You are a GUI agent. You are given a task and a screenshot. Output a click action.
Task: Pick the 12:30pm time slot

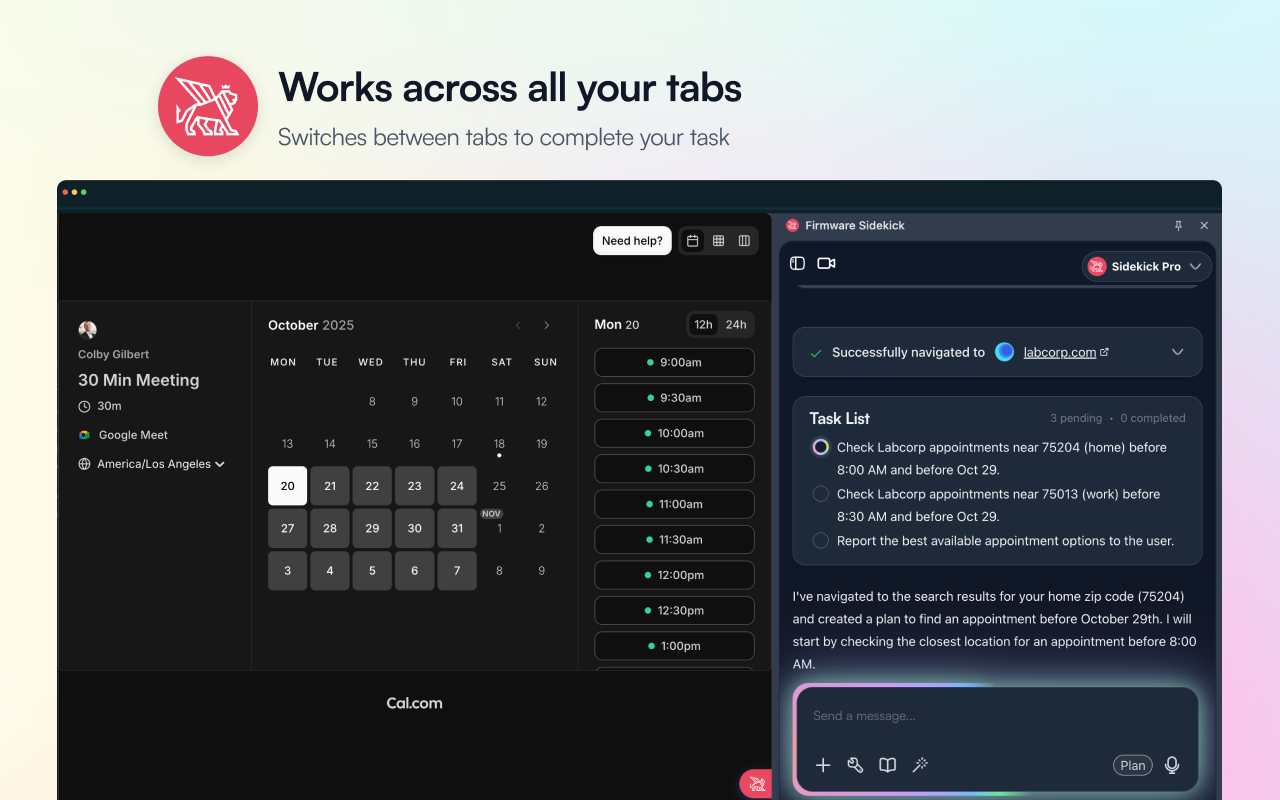[x=674, y=611]
